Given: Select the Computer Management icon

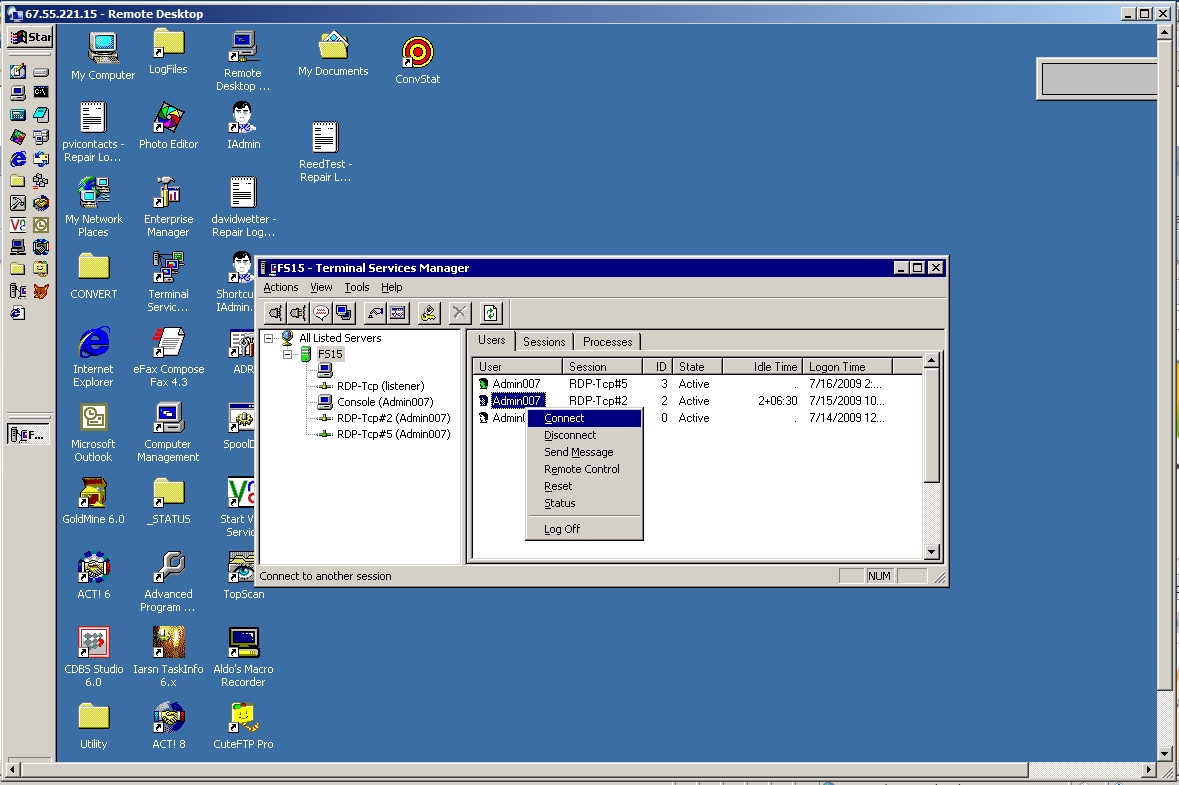Looking at the screenshot, I should pyautogui.click(x=168, y=432).
